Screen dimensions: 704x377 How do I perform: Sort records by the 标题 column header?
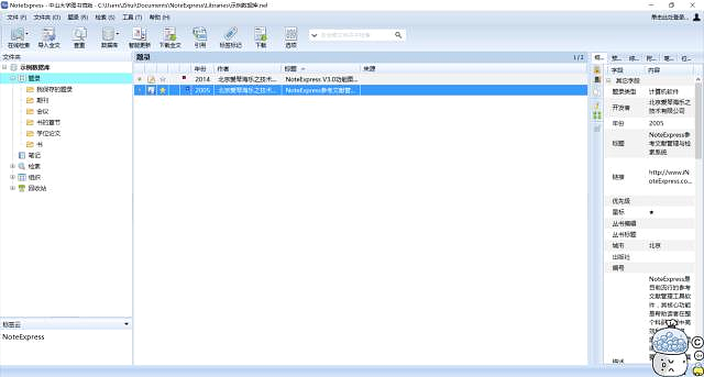(321, 69)
